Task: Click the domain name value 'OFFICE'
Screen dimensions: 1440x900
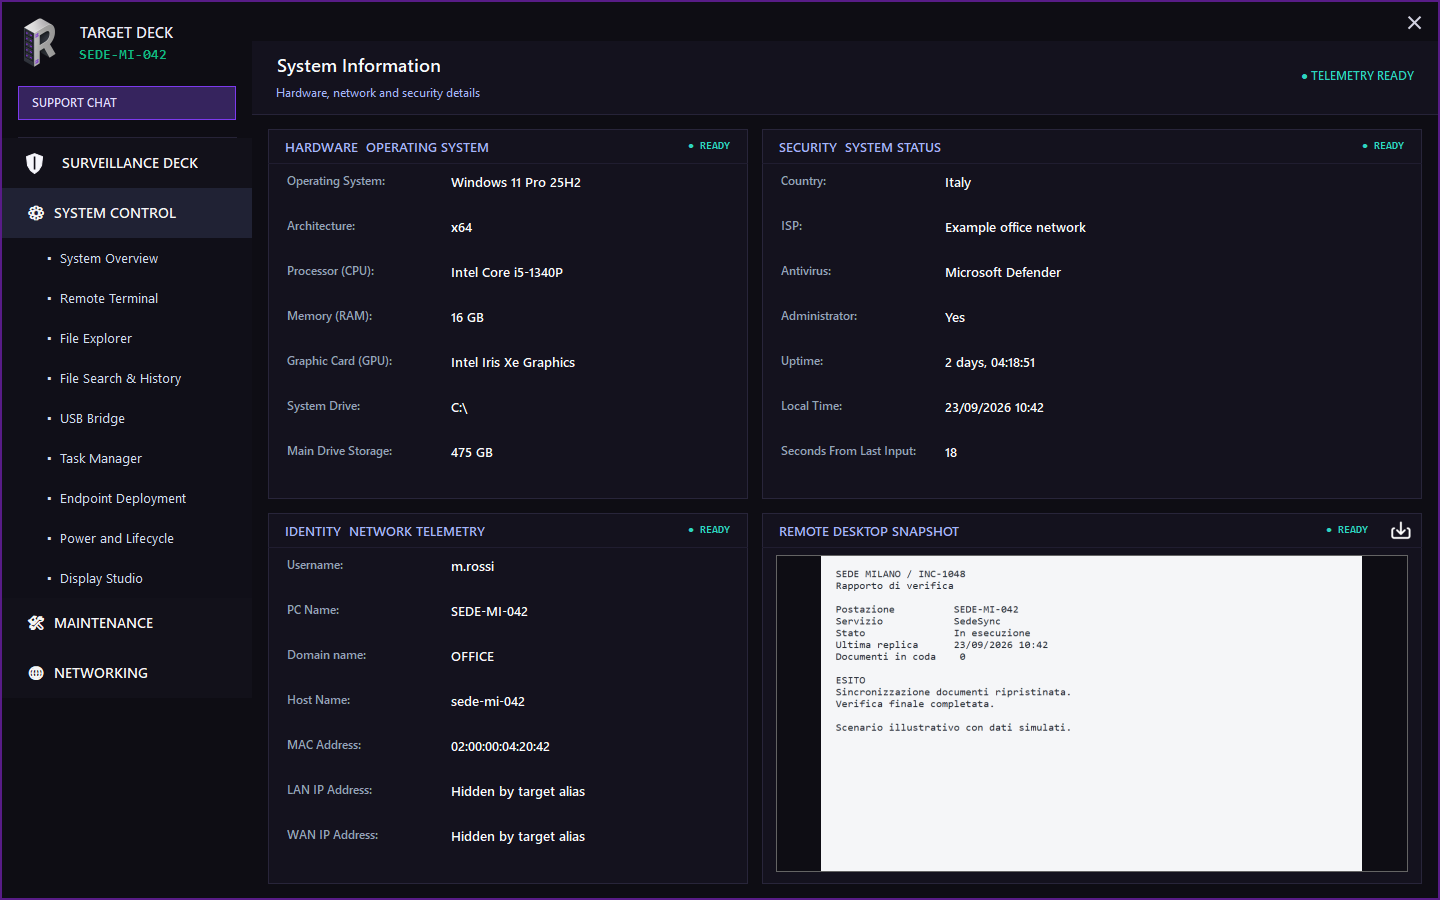Action: point(472,656)
